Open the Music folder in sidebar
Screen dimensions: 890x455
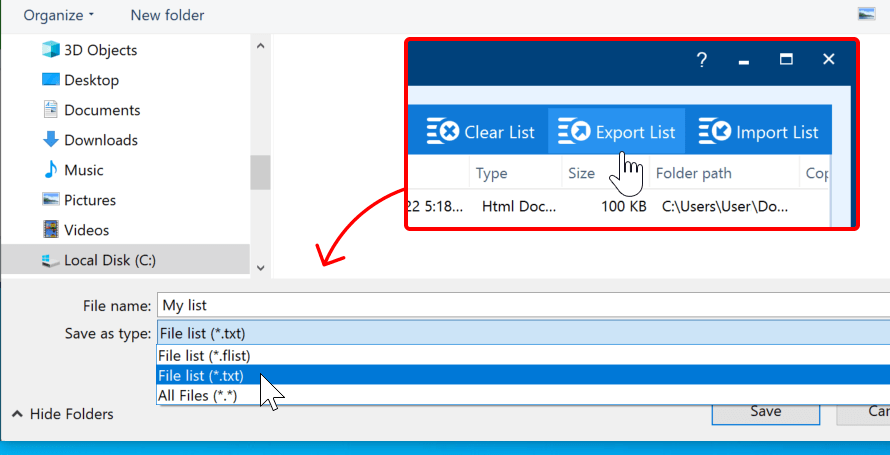(83, 170)
